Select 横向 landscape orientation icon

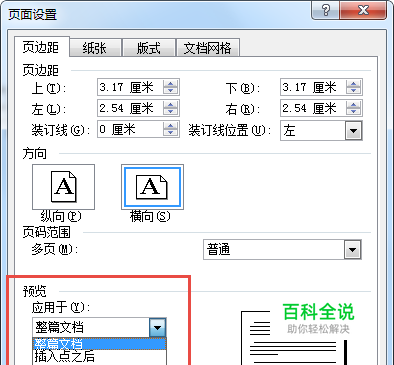tap(152, 187)
